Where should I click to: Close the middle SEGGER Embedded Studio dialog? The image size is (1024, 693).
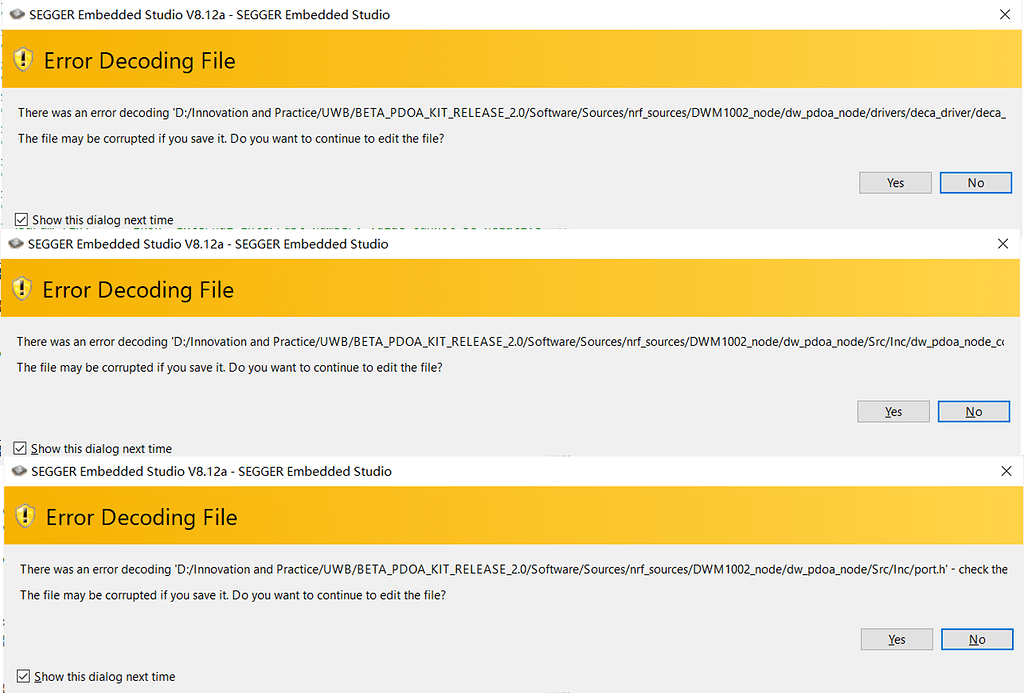[x=1003, y=243]
